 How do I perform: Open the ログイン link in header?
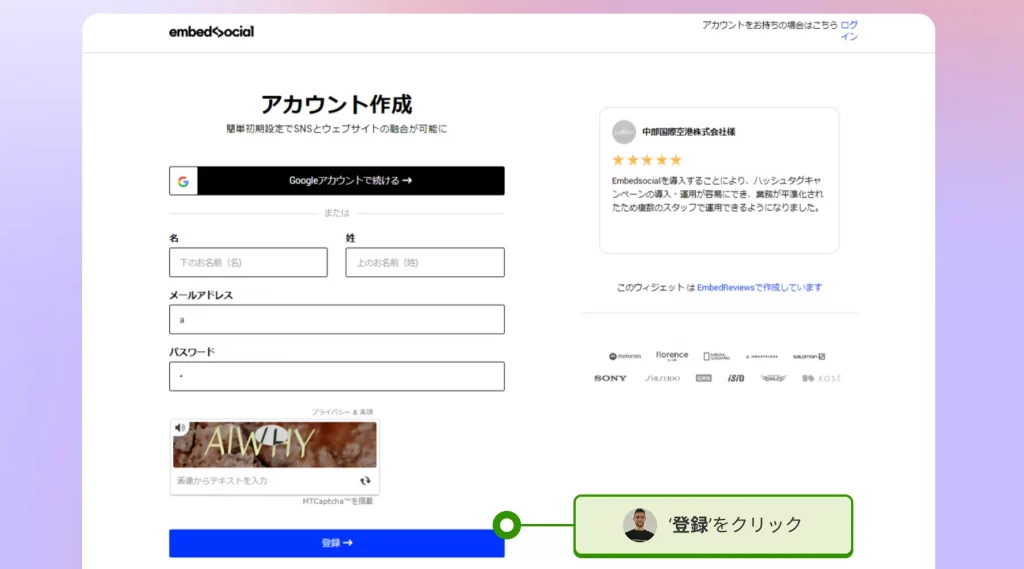[848, 30]
